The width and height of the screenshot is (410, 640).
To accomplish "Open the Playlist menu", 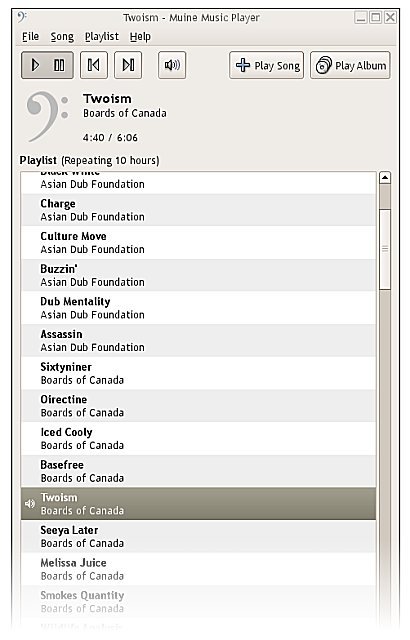I will pos(102,37).
